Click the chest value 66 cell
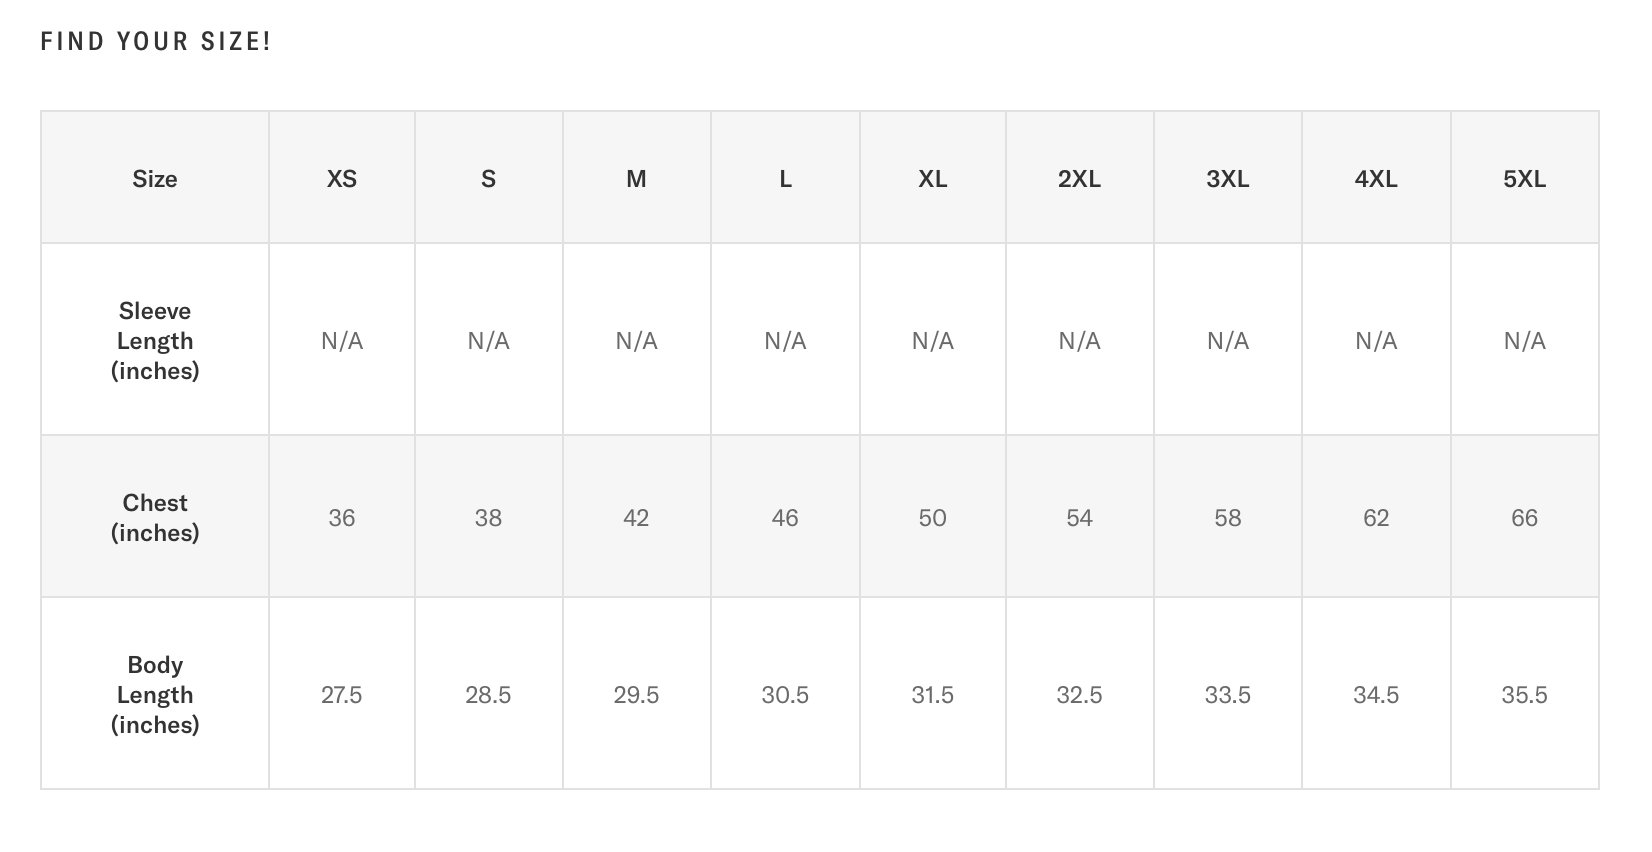This screenshot has height=852, width=1652. pos(1524,517)
